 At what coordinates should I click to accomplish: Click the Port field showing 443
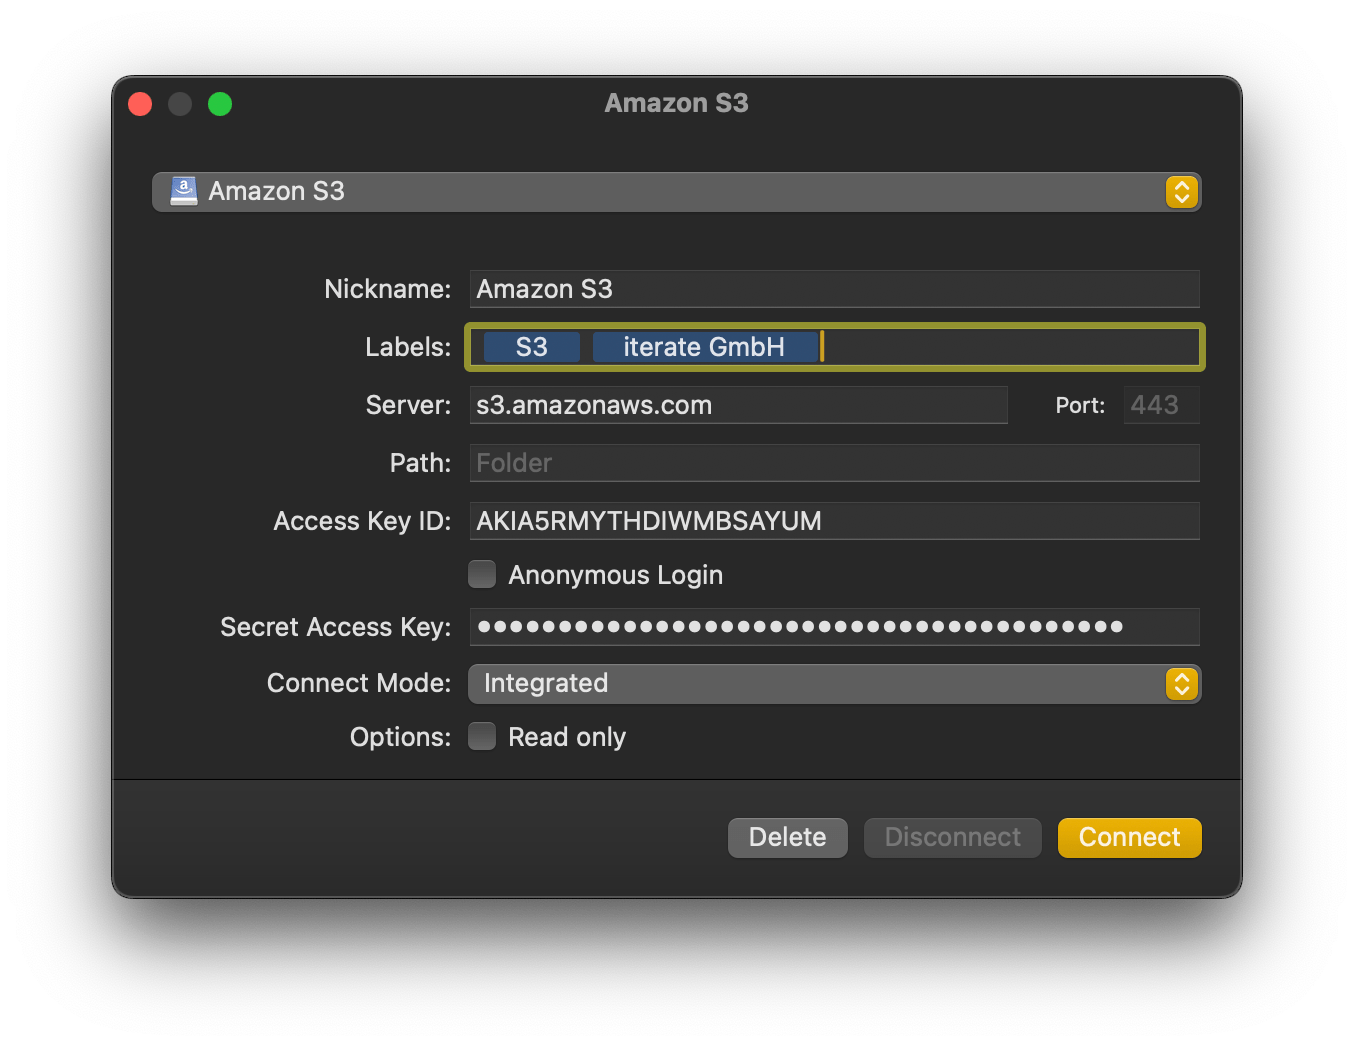point(1161,405)
